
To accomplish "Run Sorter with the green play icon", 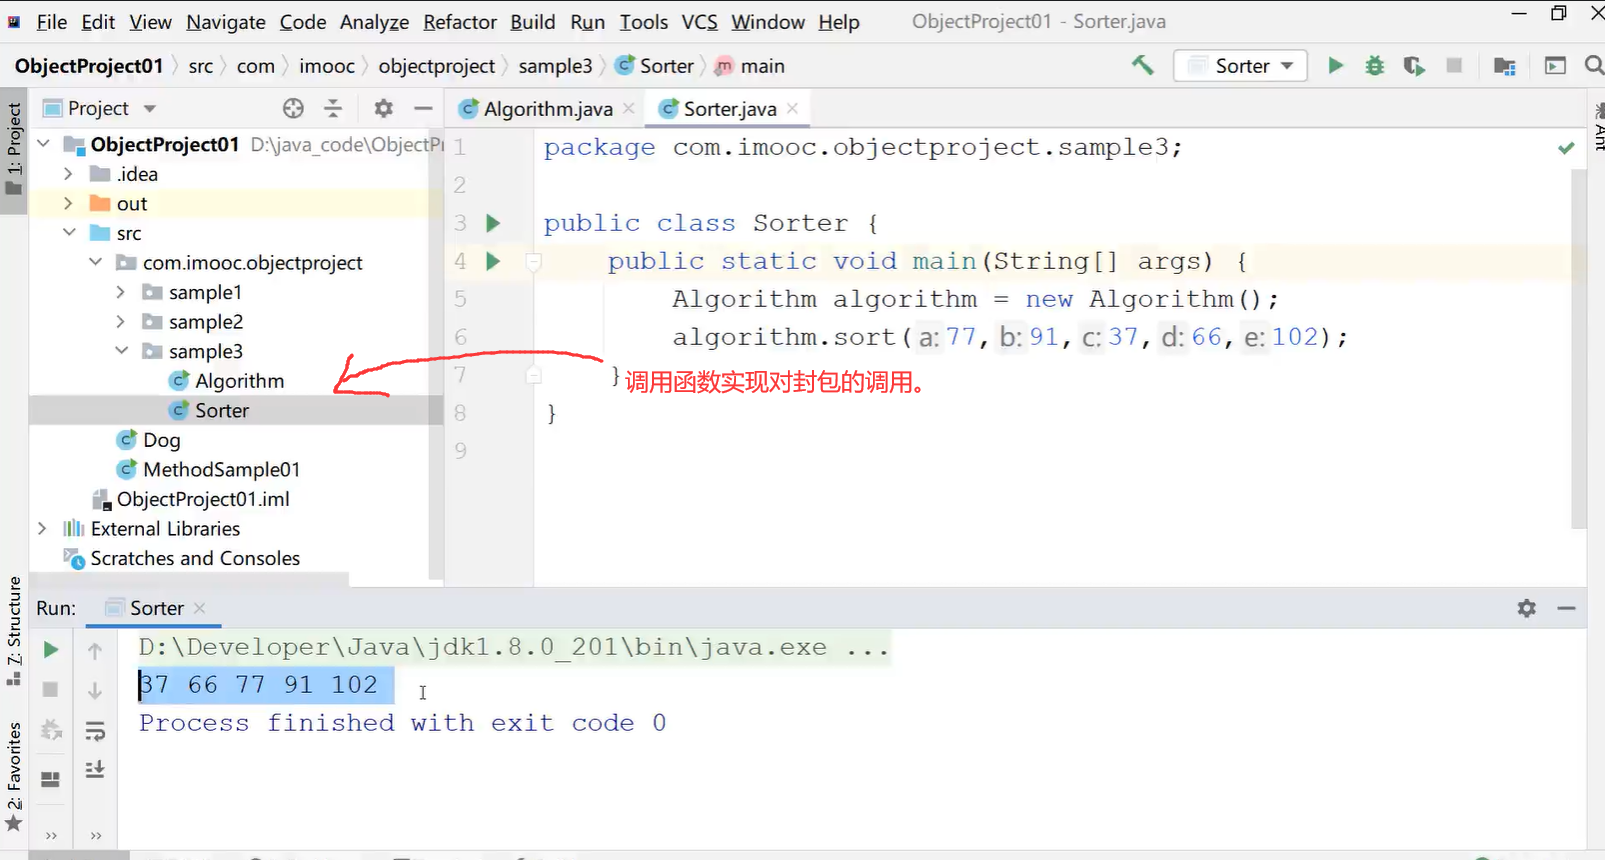I will (x=1335, y=66).
